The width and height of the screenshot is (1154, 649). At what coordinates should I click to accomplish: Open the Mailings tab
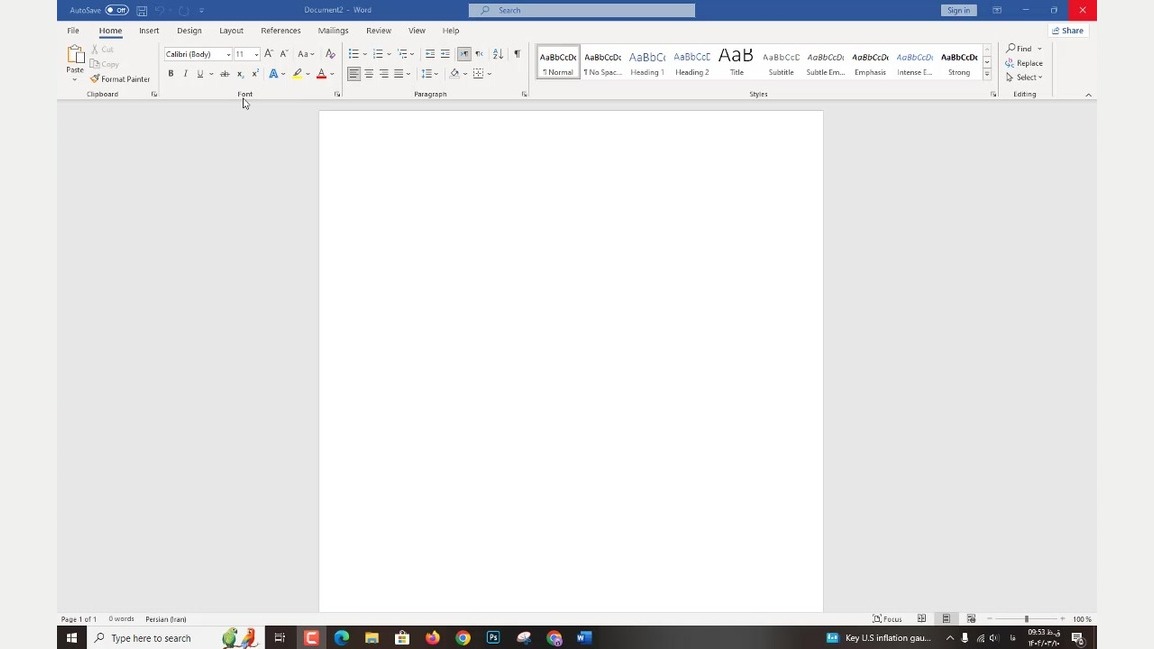click(x=333, y=31)
